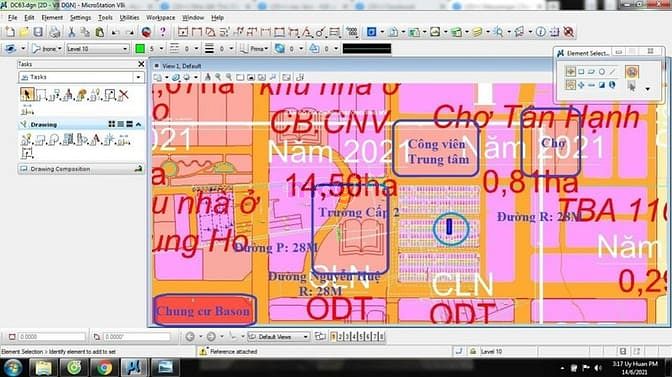Click the Window Area icon in View 1 toolbar
672x377 pixels.
tap(240, 77)
